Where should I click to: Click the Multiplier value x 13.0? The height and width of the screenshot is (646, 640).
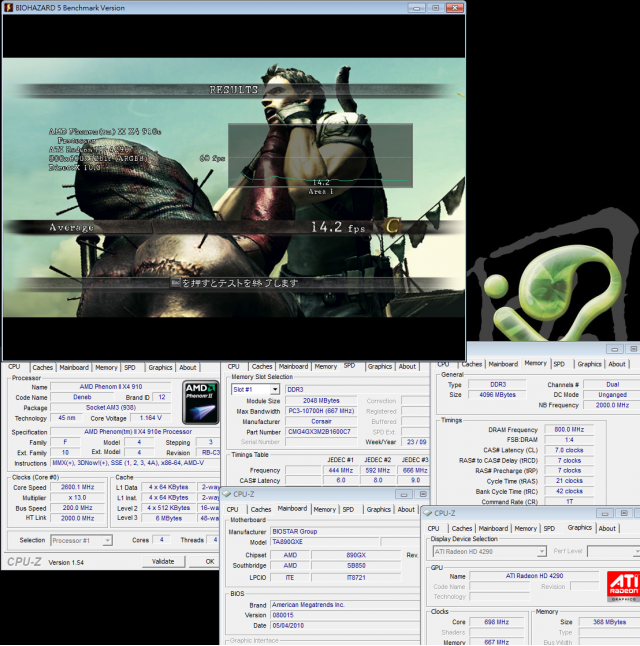[77, 498]
